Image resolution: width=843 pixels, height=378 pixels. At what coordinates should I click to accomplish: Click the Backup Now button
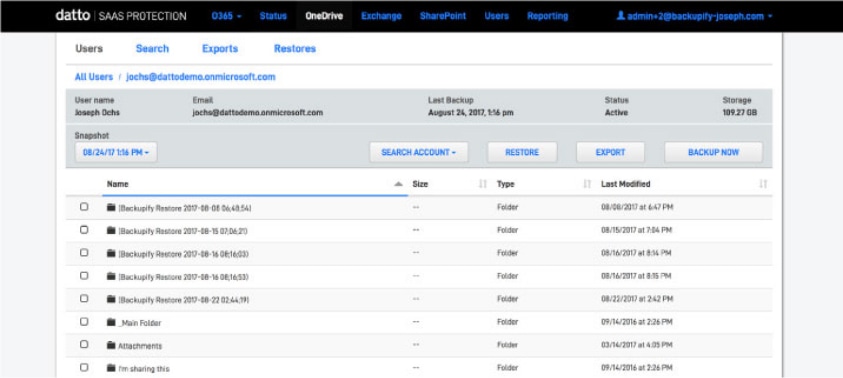click(713, 152)
